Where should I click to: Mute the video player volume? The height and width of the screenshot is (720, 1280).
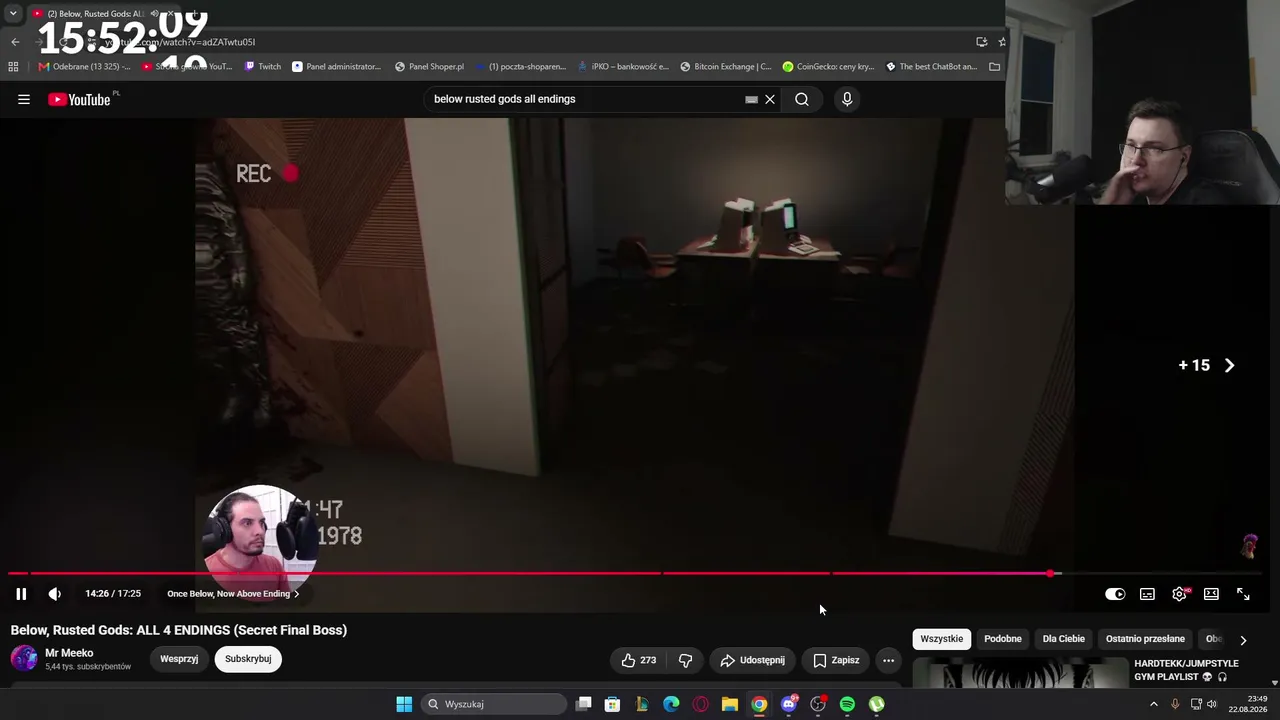pos(55,594)
